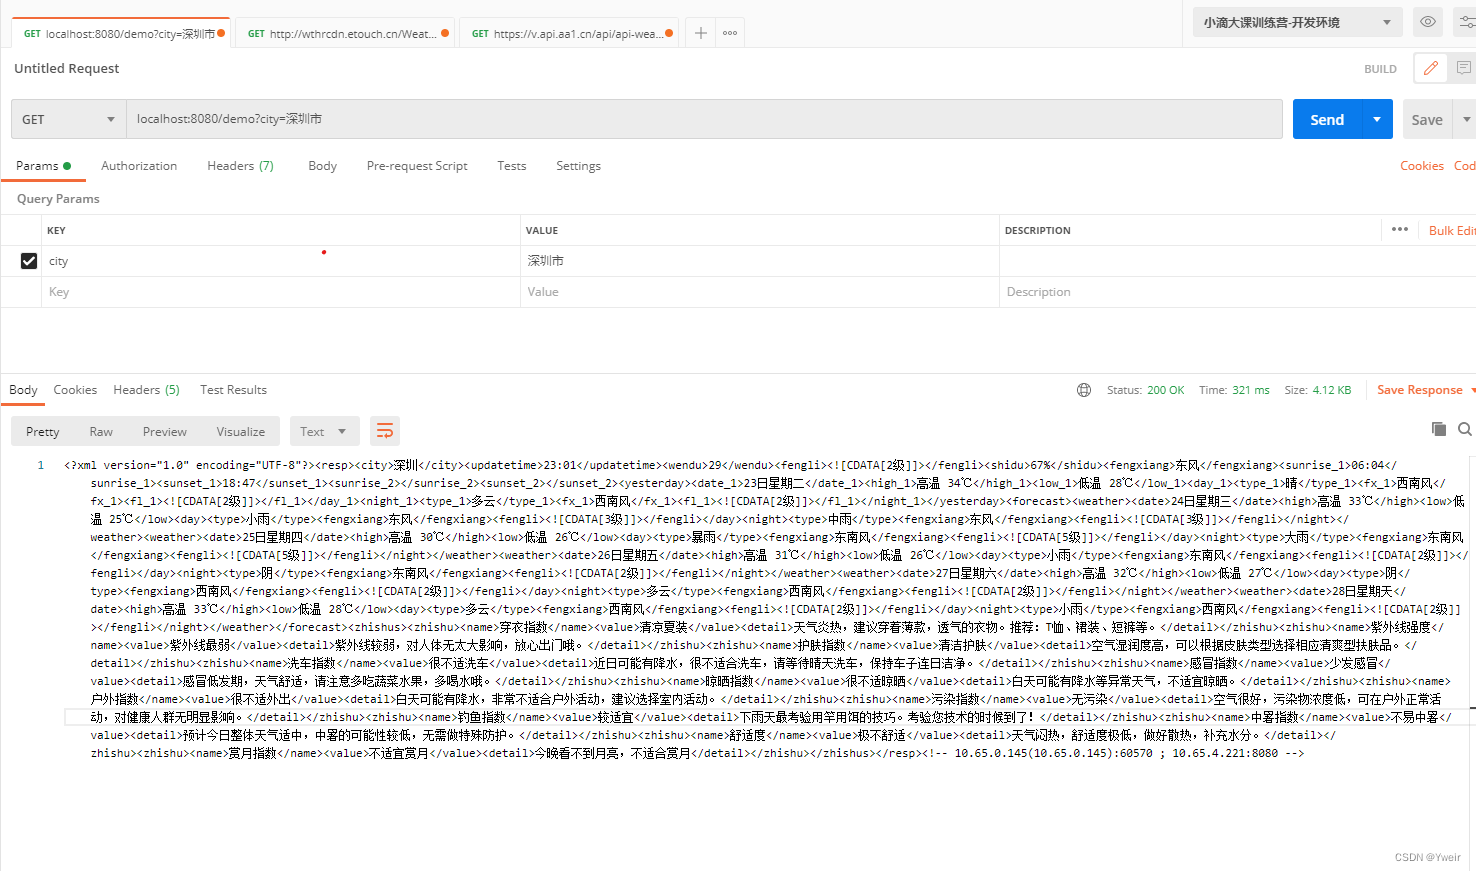Viewport: 1476px width, 871px height.
Task: Switch to the Pre-request Script tab
Action: pos(417,166)
